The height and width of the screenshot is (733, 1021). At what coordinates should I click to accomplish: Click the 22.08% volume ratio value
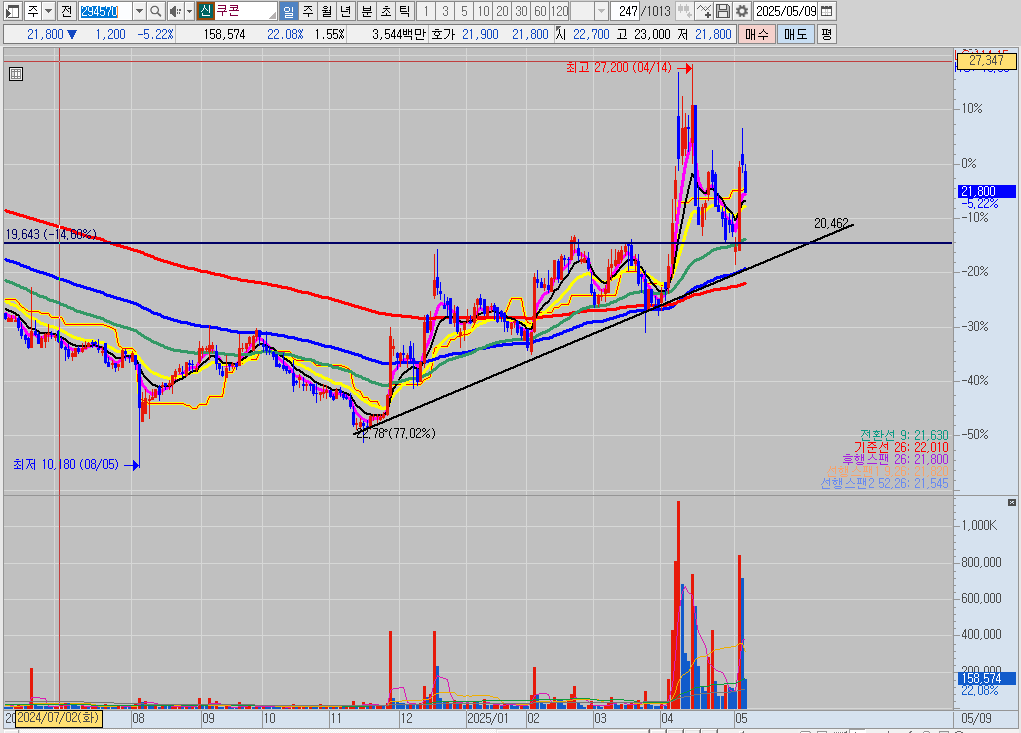coord(285,34)
